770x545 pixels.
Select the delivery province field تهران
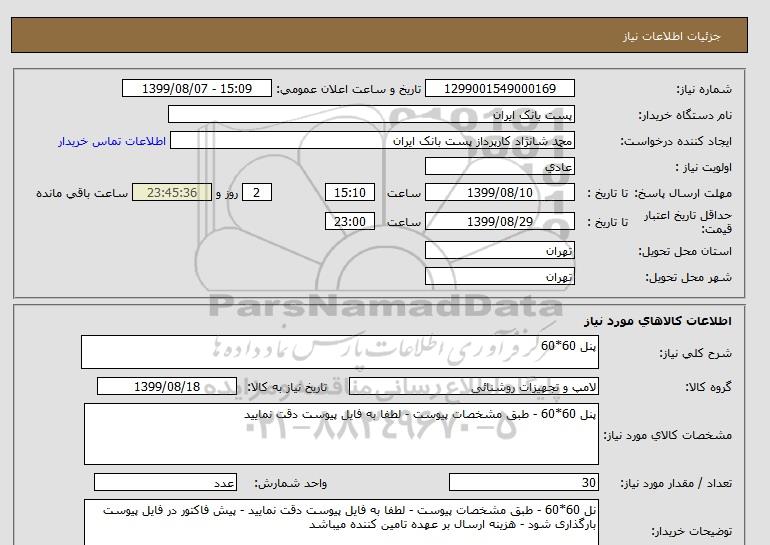click(x=499, y=250)
